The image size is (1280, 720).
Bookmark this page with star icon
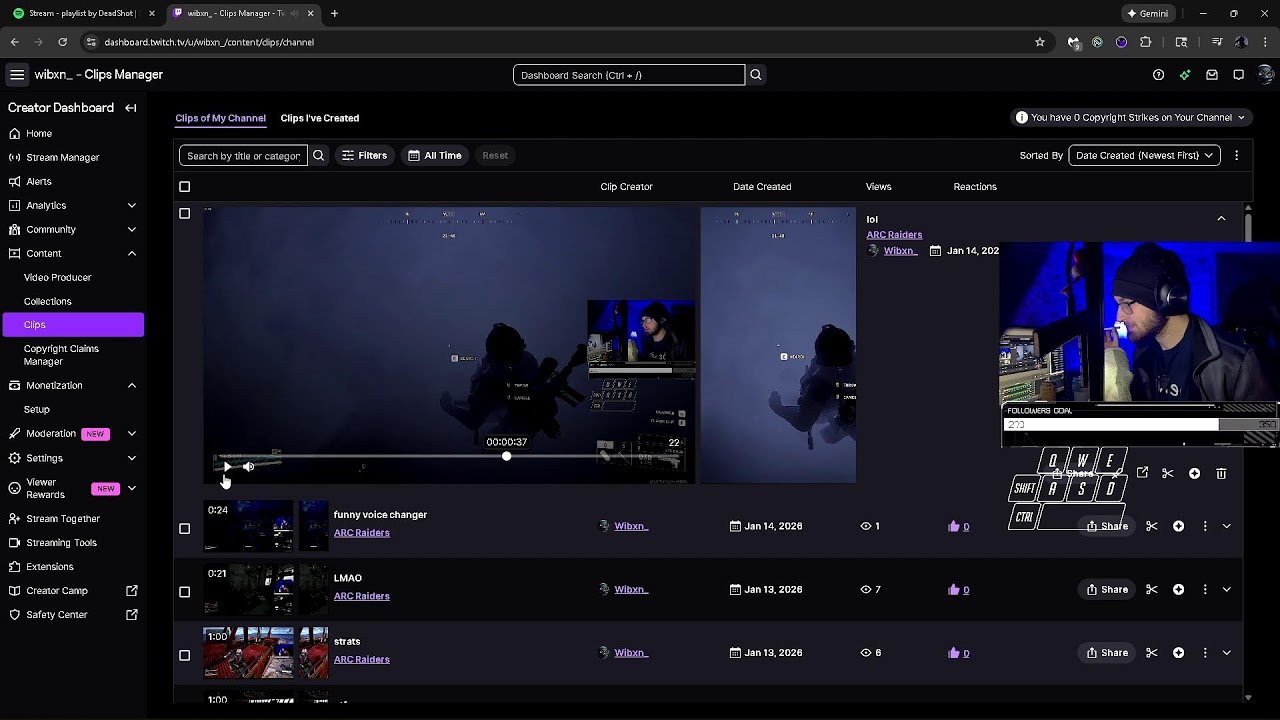[x=1040, y=42]
